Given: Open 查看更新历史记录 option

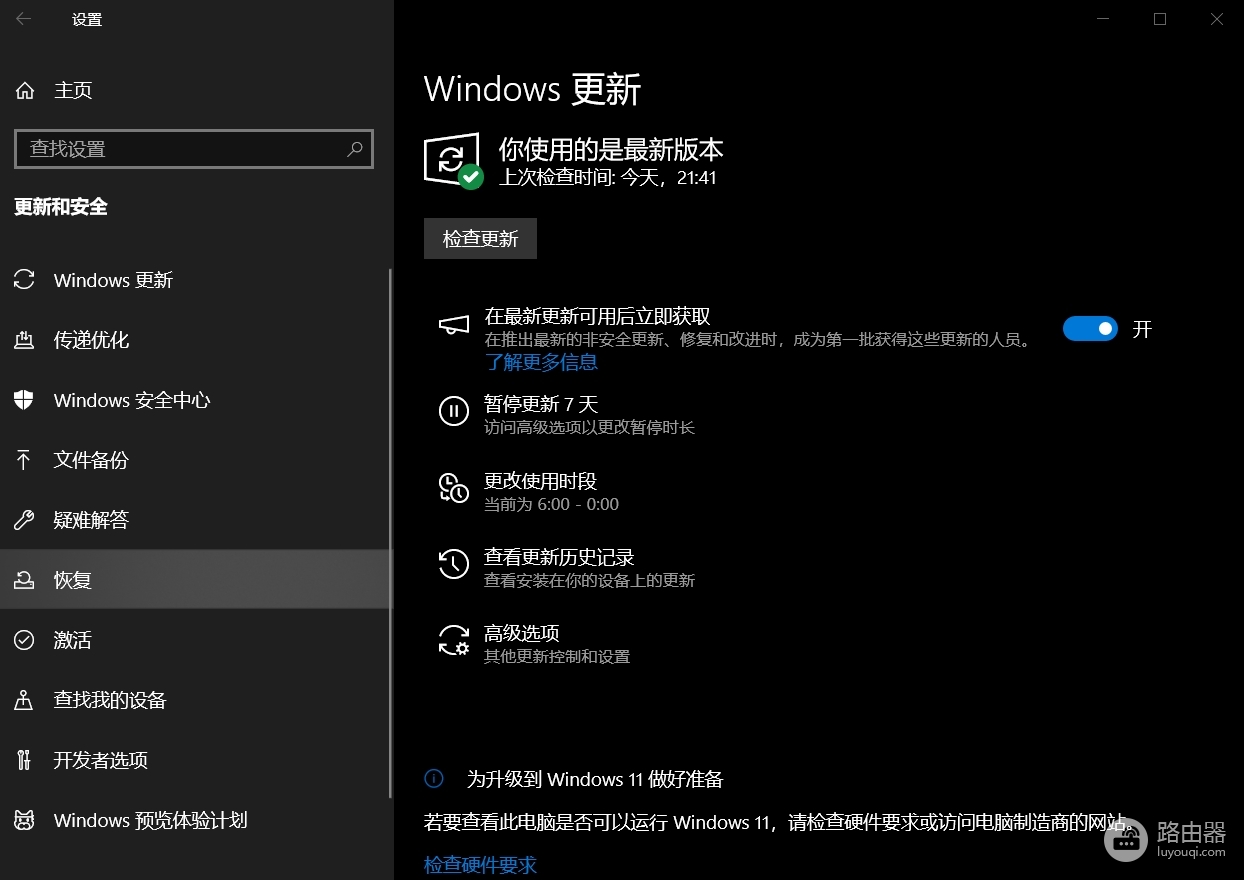Looking at the screenshot, I should [x=567, y=567].
